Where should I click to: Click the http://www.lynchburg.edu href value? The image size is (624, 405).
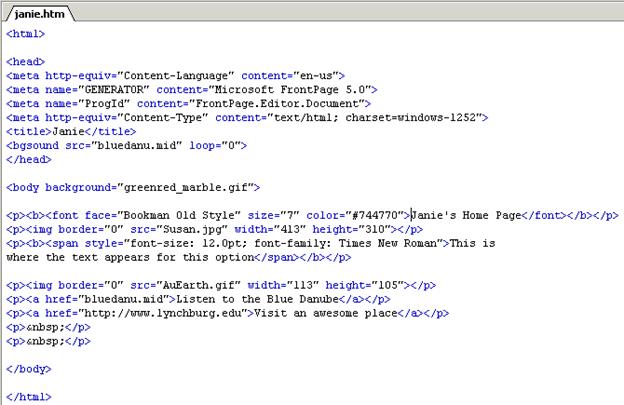pyautogui.click(x=162, y=313)
